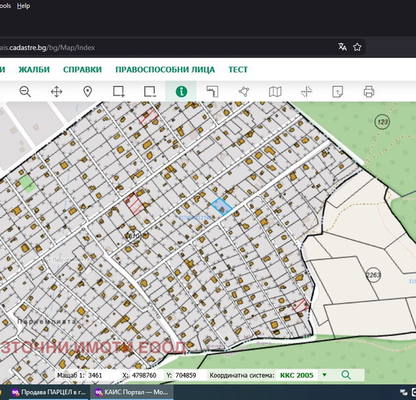Search coordinates with green magnifier icon
416x400 pixels.
tap(346, 375)
